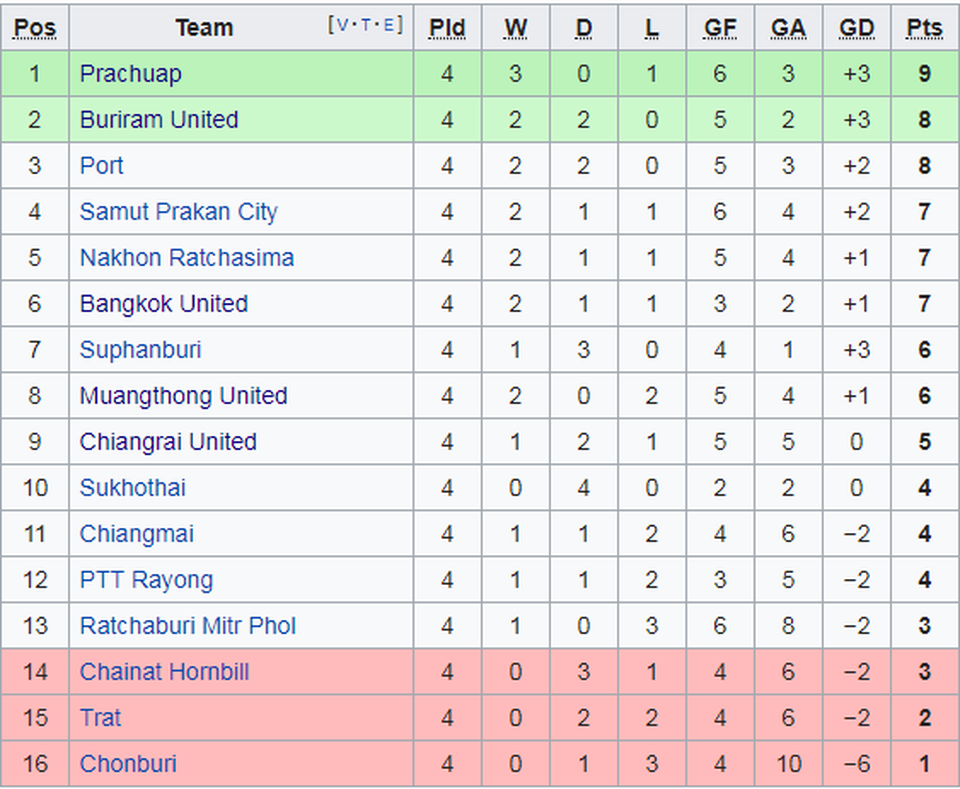The width and height of the screenshot is (960, 789).
Task: Open Nakhon Ratchasima team link
Action: (186, 258)
